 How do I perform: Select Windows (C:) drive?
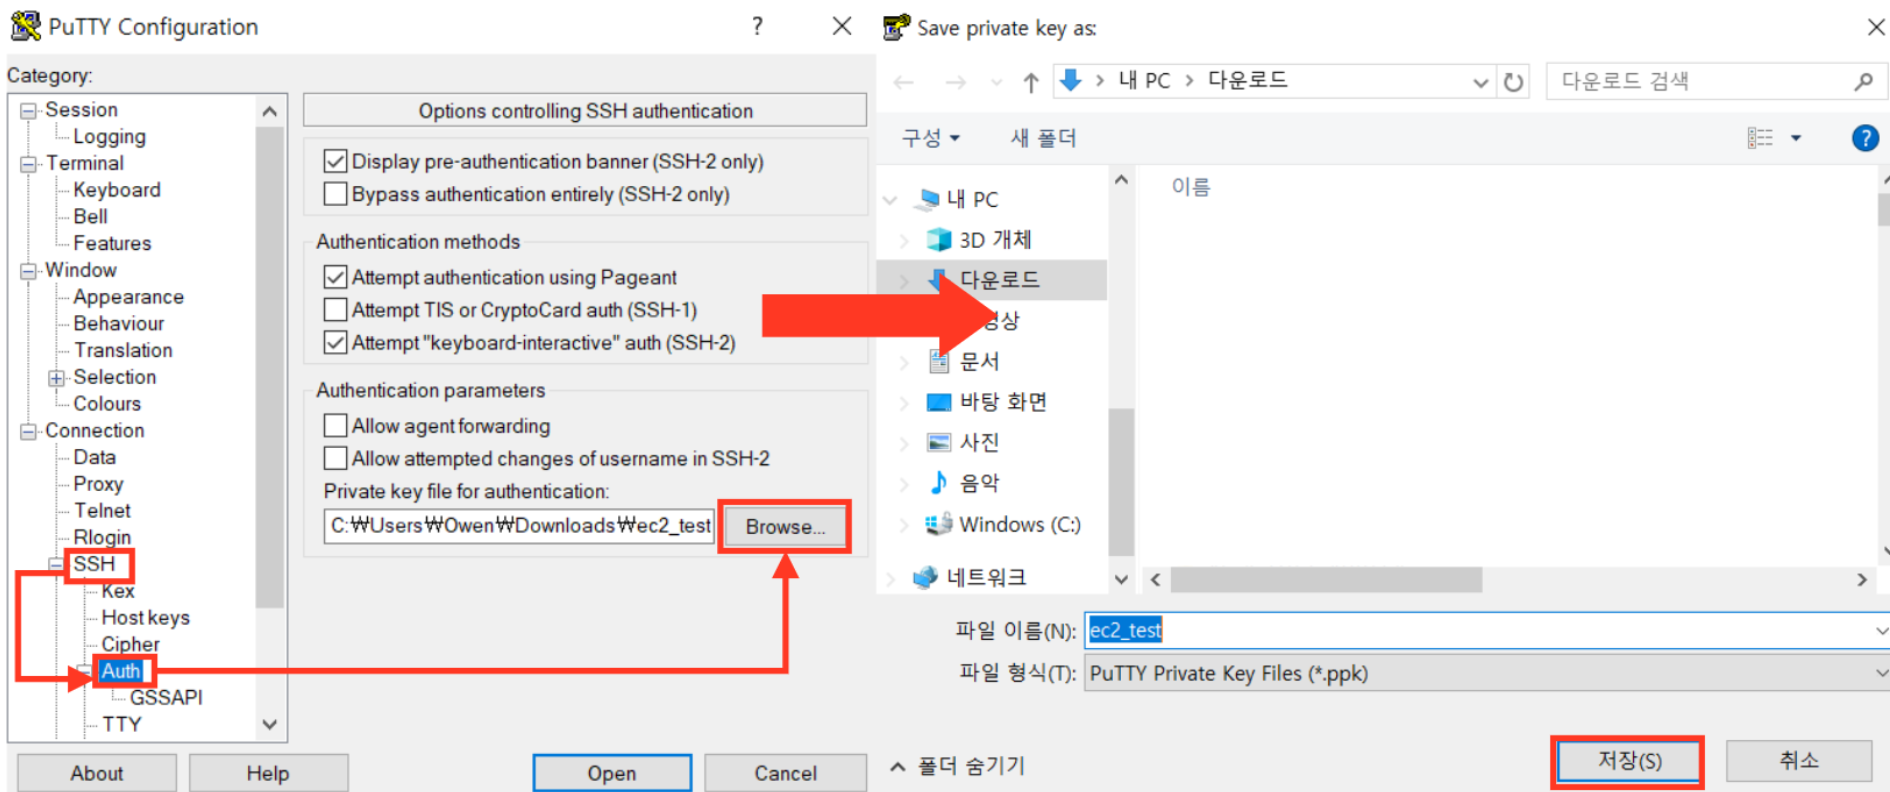(1003, 524)
